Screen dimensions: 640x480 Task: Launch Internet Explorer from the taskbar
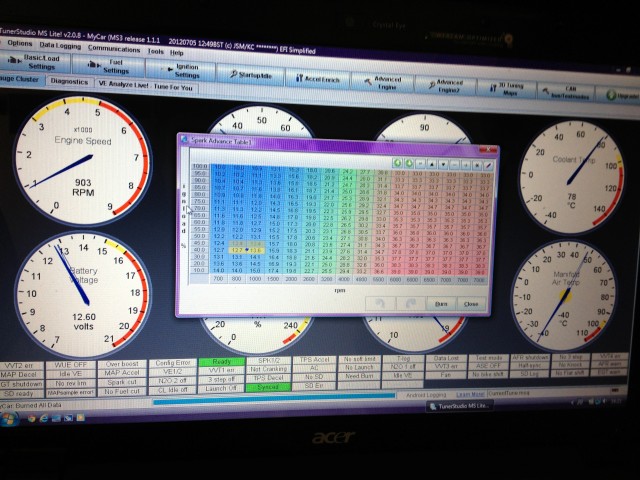click(43, 418)
